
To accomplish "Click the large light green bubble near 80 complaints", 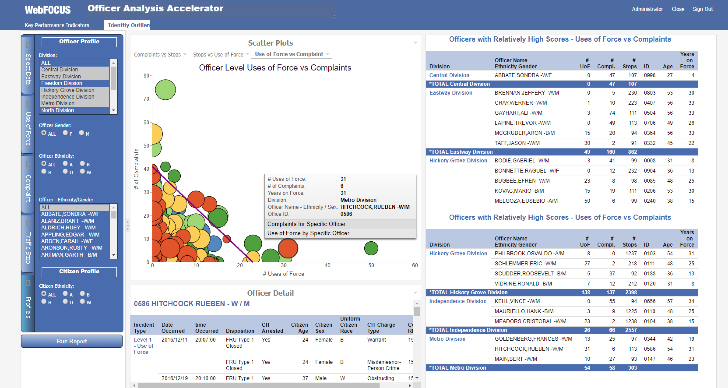I will [x=165, y=90].
